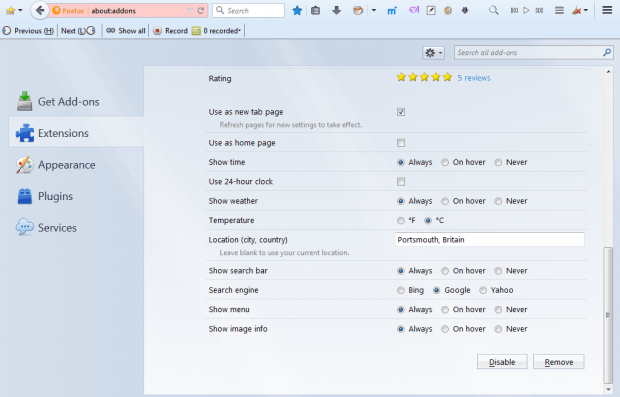Toggle Use as new tab page checkbox
Screen dimensions: 620x397
point(401,112)
